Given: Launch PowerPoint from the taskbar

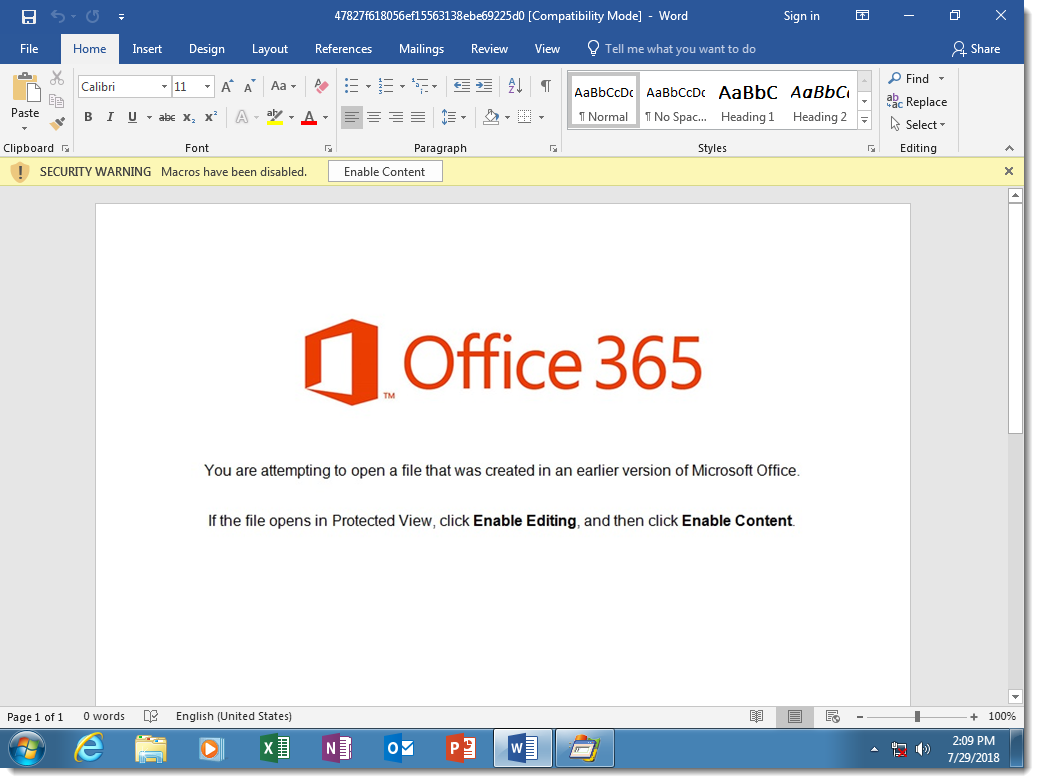Looking at the screenshot, I should pyautogui.click(x=461, y=749).
